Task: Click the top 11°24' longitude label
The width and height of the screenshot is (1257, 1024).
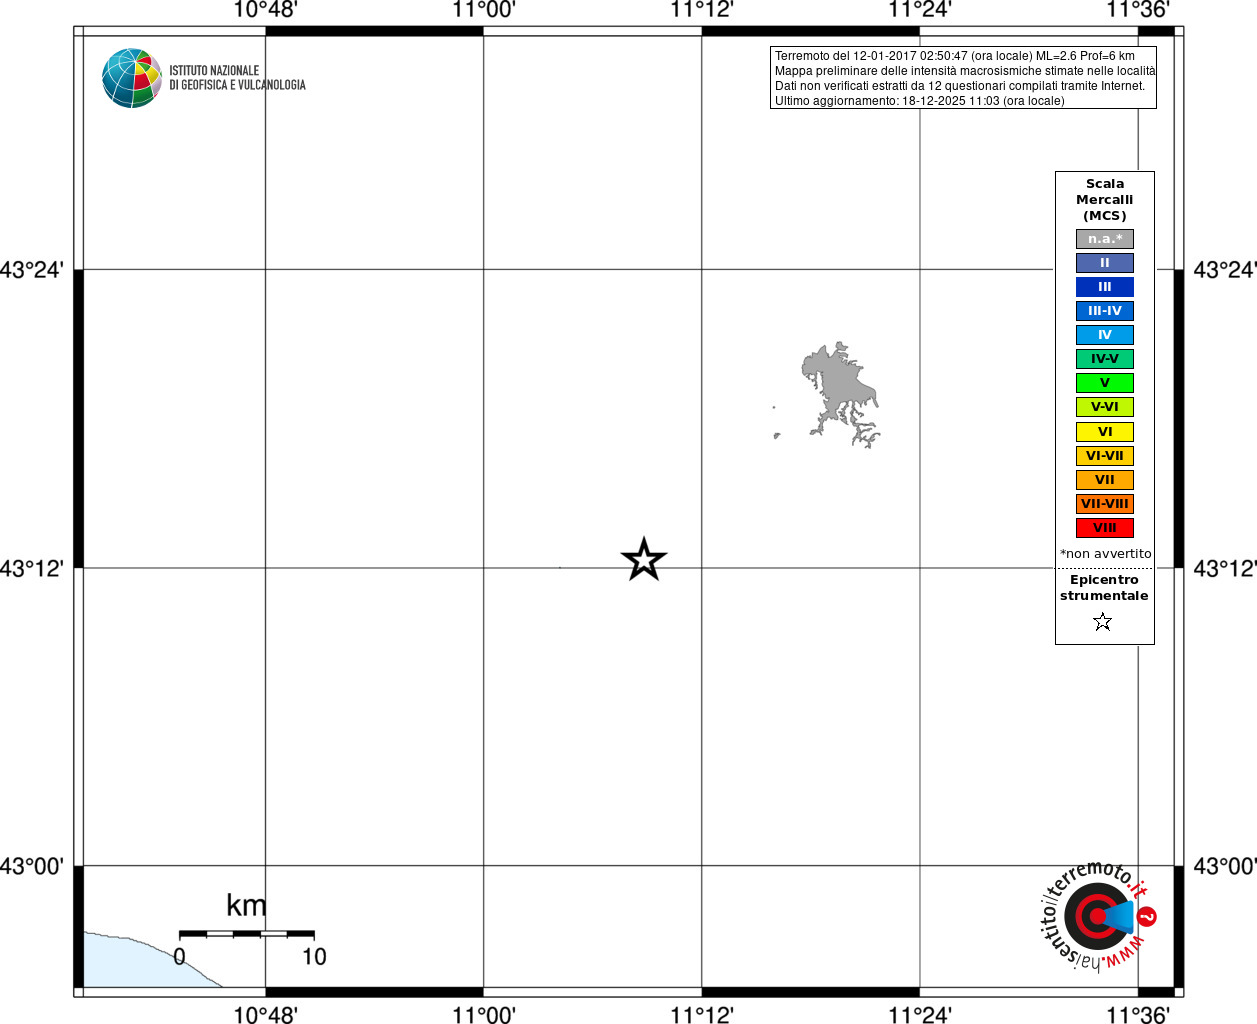Action: [x=920, y=11]
